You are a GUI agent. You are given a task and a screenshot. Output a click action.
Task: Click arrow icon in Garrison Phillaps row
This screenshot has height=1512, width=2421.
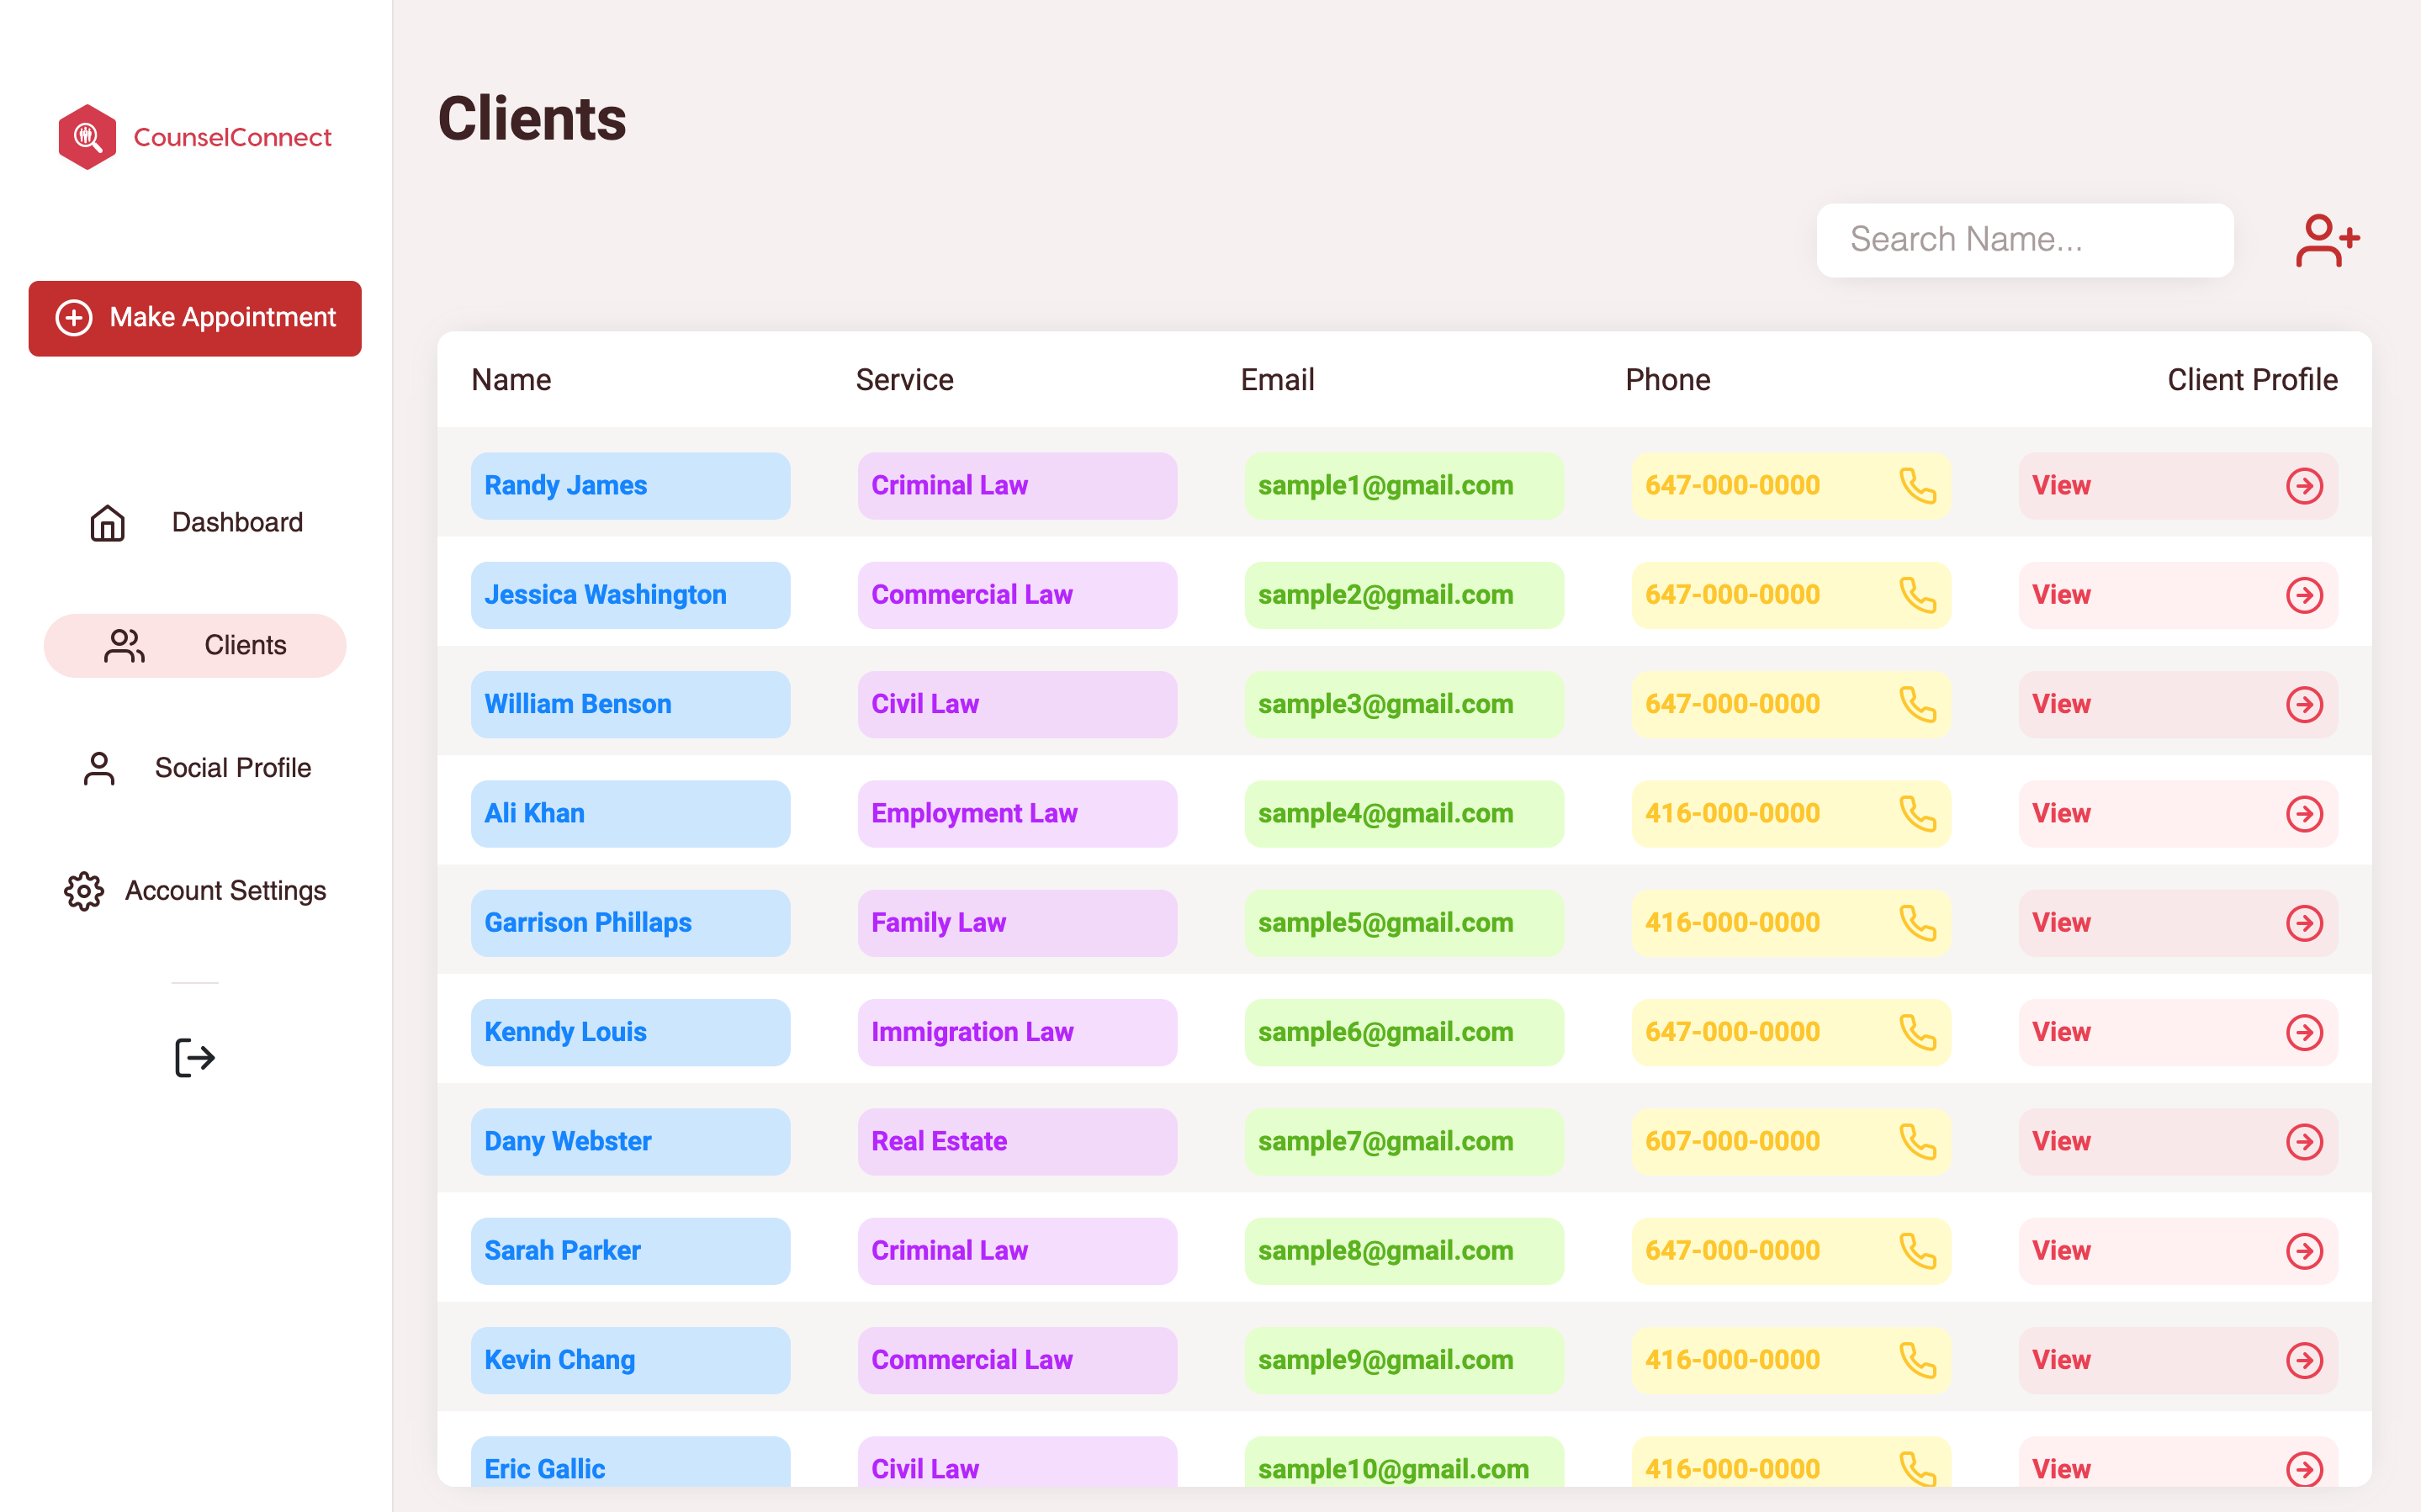click(2304, 923)
